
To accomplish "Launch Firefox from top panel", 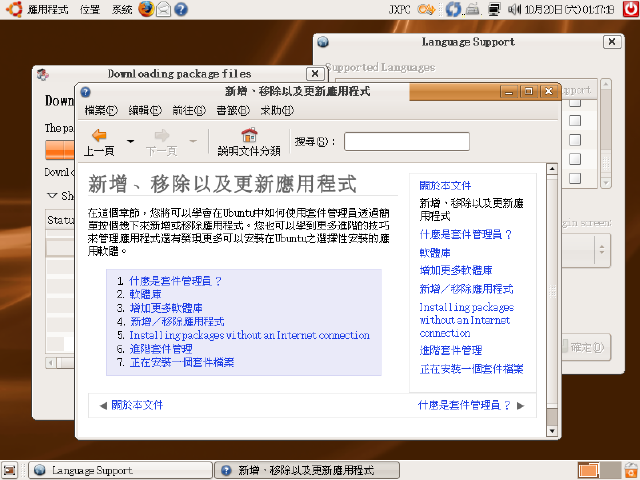I will pyautogui.click(x=146, y=9).
